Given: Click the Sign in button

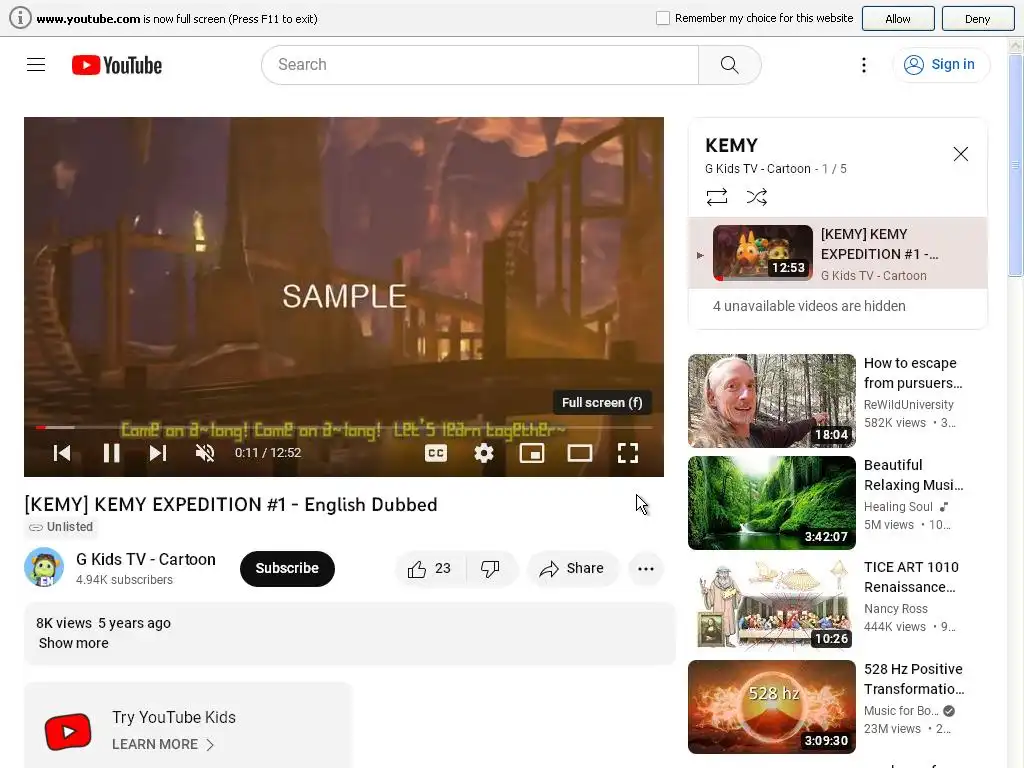Looking at the screenshot, I should 940,65.
